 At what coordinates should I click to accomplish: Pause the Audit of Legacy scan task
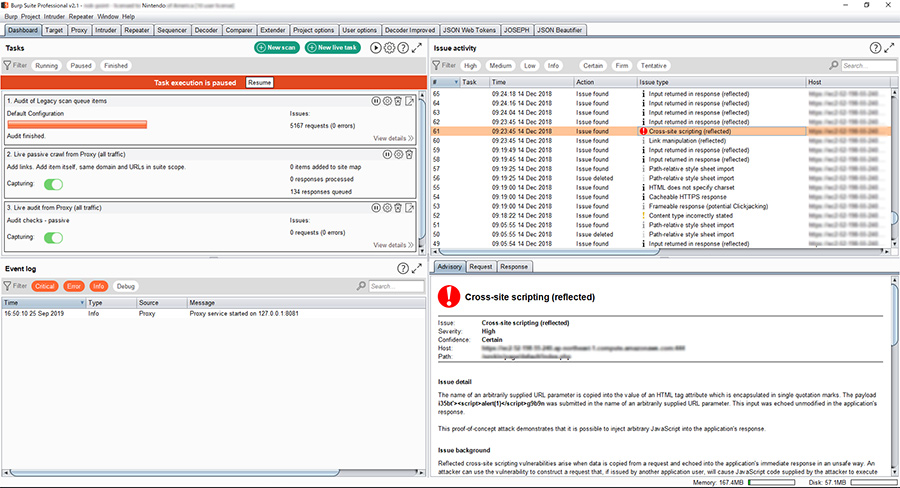(376, 101)
